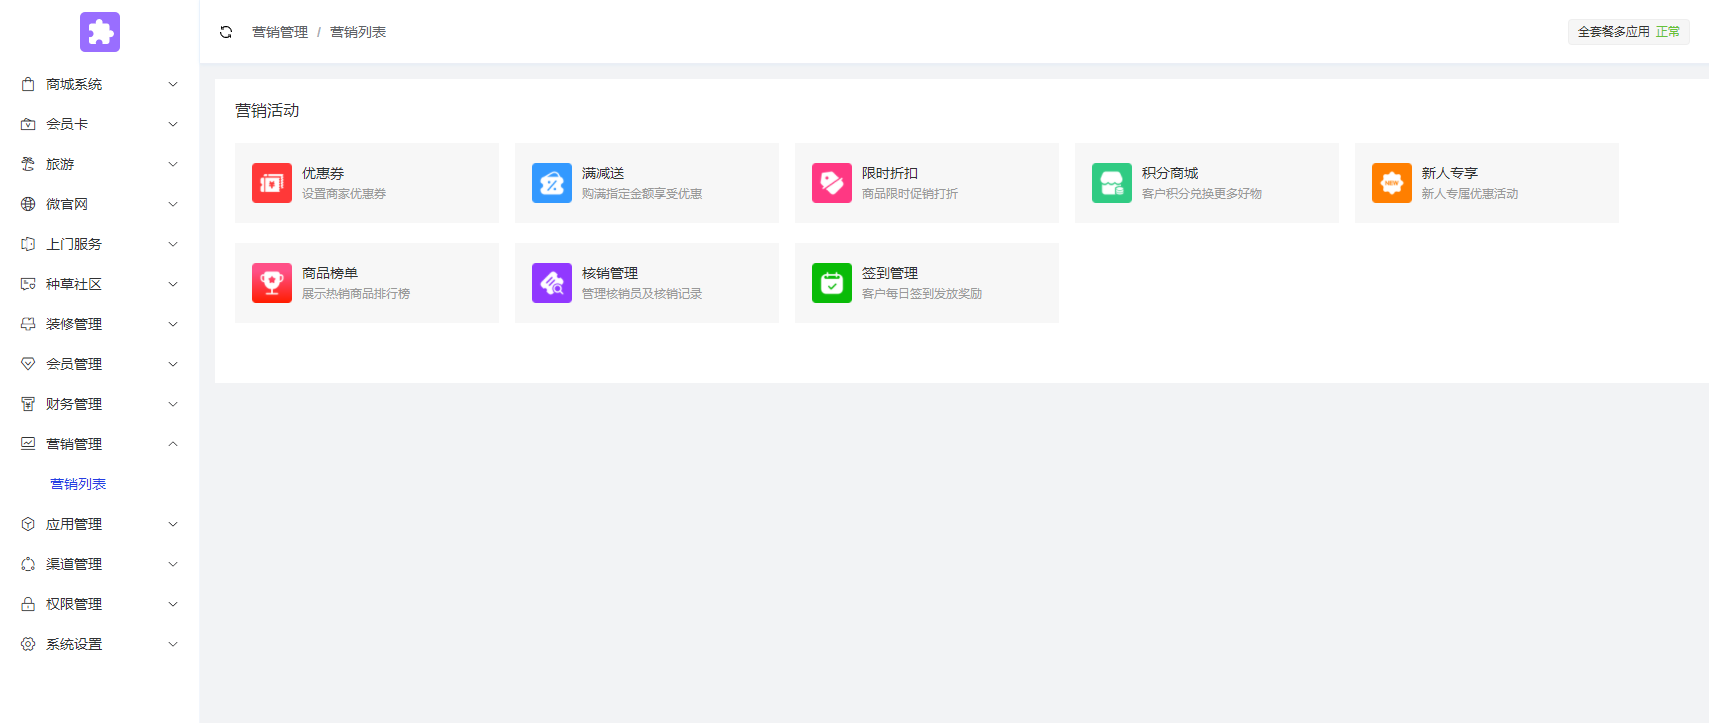This screenshot has height=723, width=1709.
Task: Click the 种草社区 icon in sidebar
Action: (x=28, y=284)
